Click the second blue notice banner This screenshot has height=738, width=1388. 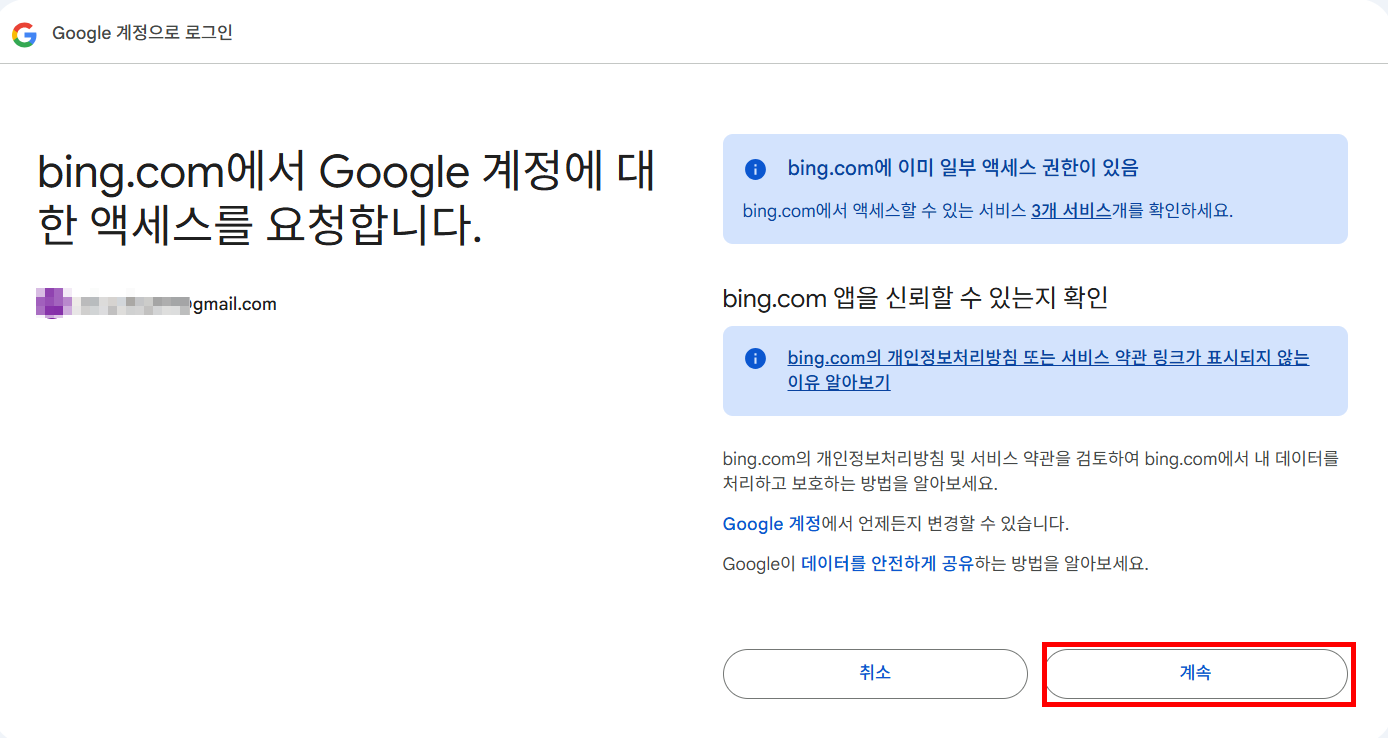click(1036, 370)
